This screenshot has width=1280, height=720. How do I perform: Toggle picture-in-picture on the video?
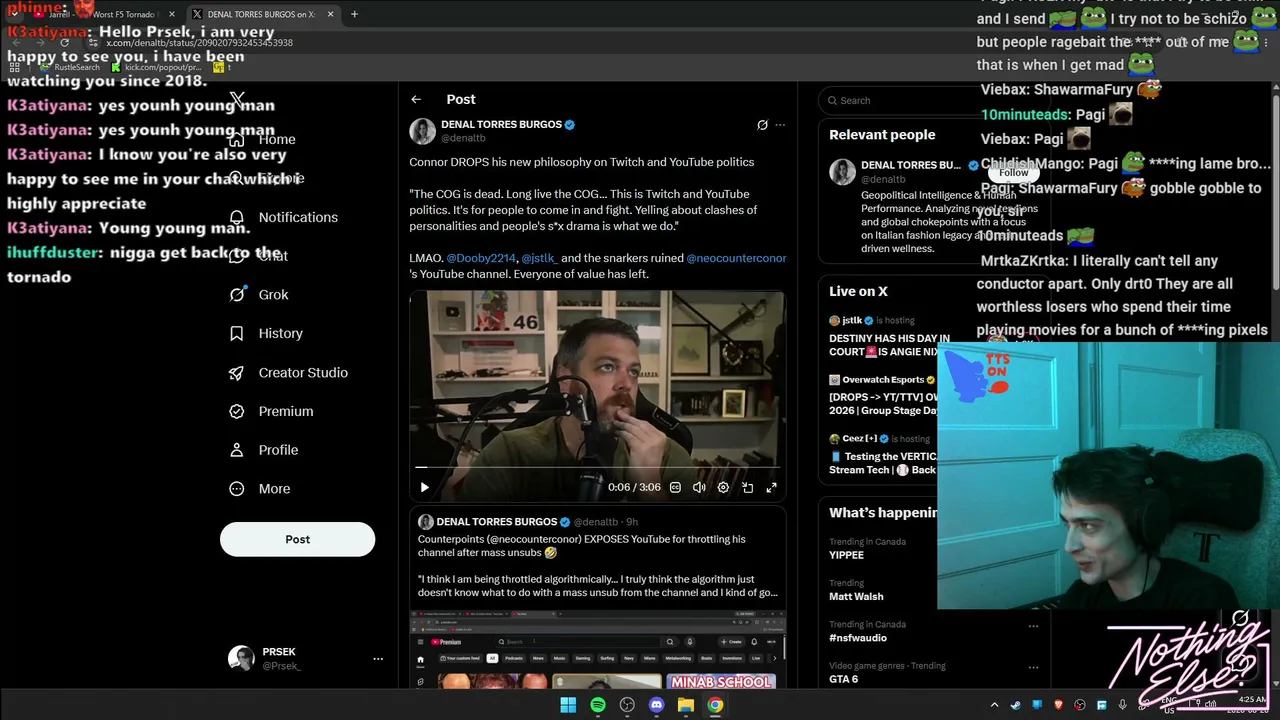(x=747, y=487)
